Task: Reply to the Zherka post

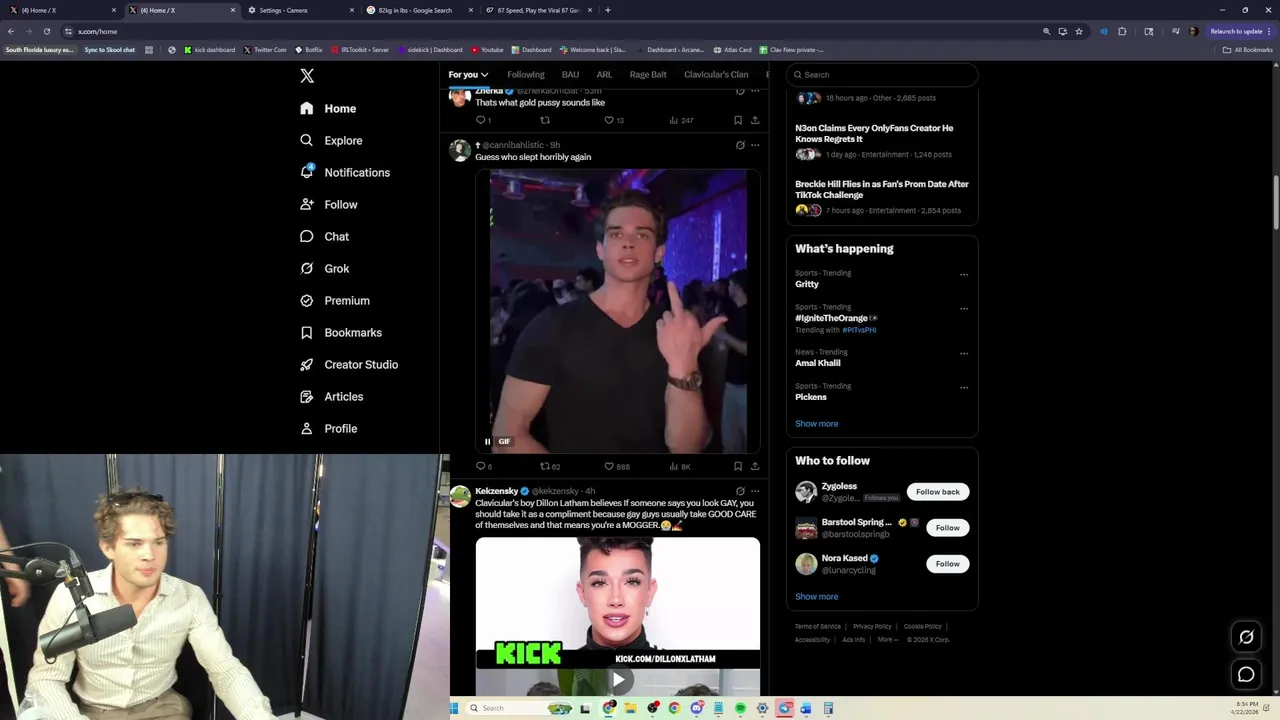Action: (483, 120)
